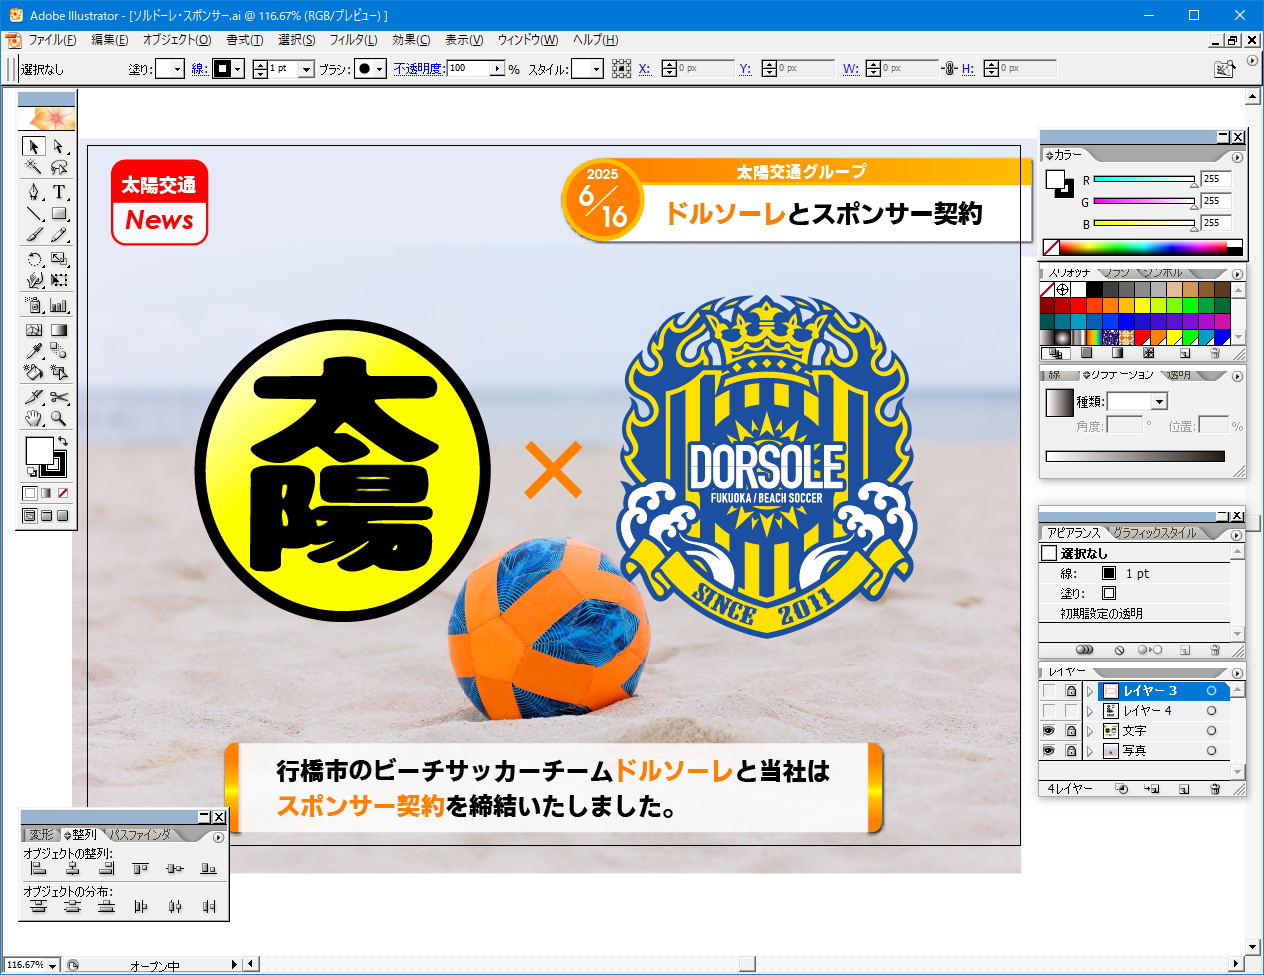Expand the 写真 layer triangle
Image resolution: width=1264 pixels, height=975 pixels.
pyautogui.click(x=1090, y=751)
